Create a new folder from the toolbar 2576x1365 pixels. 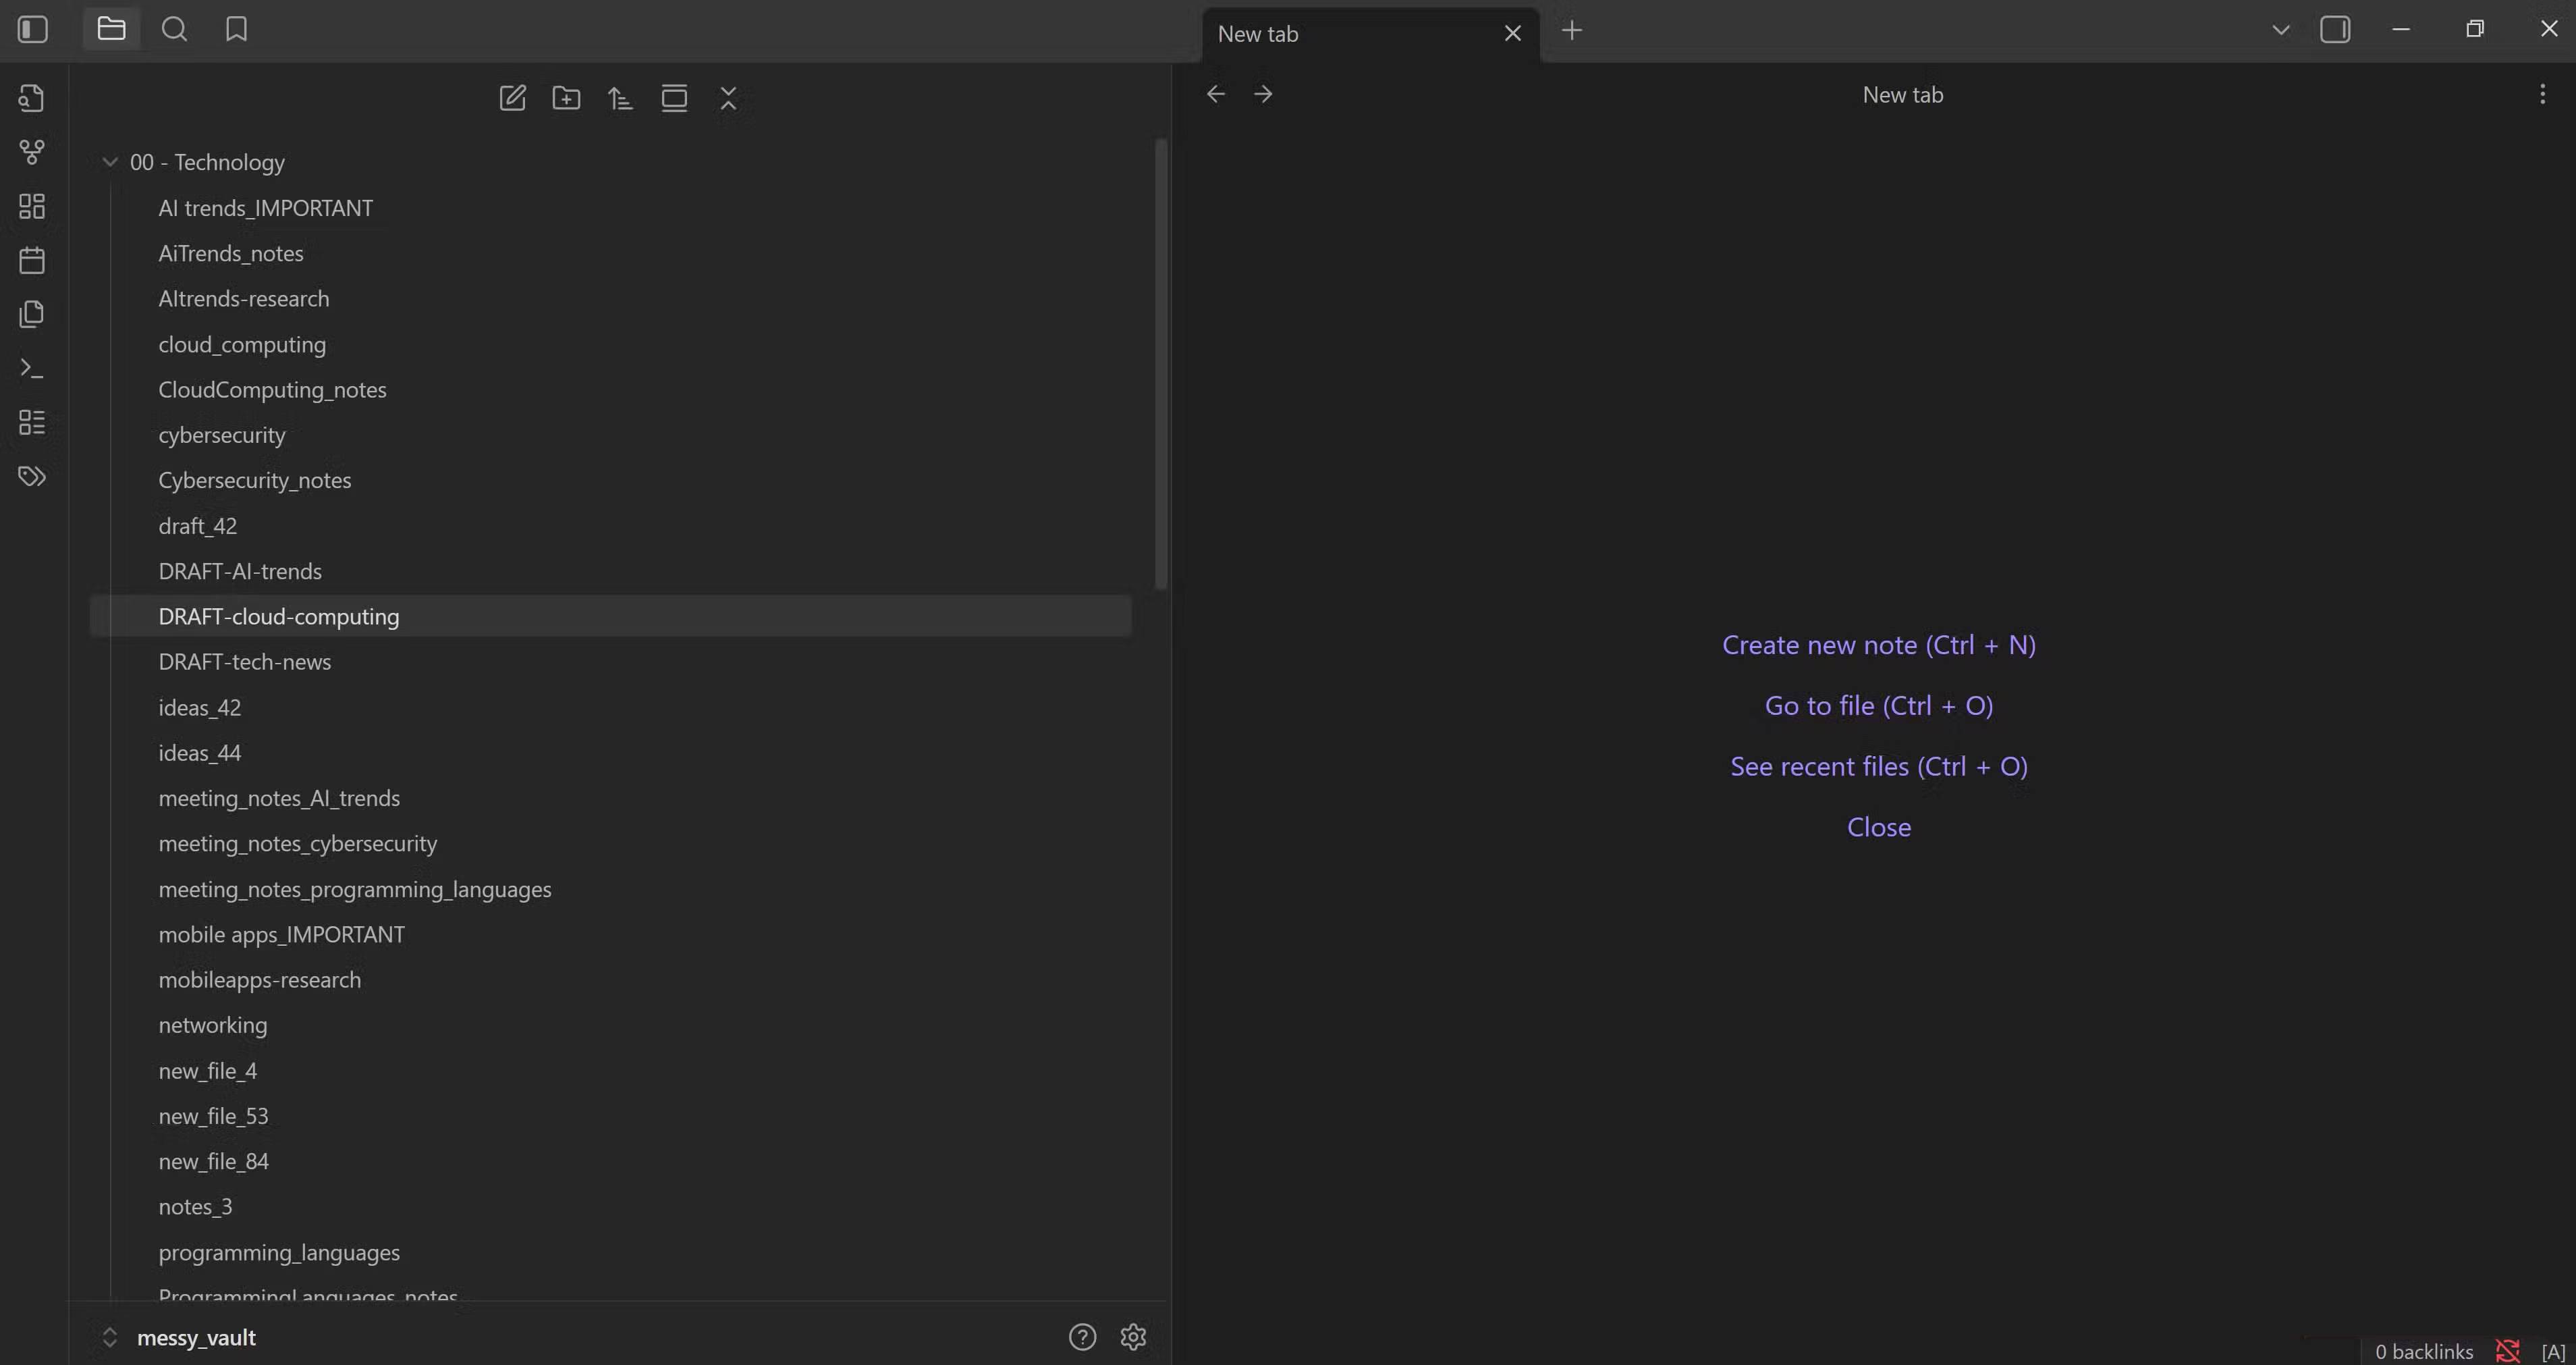point(566,98)
